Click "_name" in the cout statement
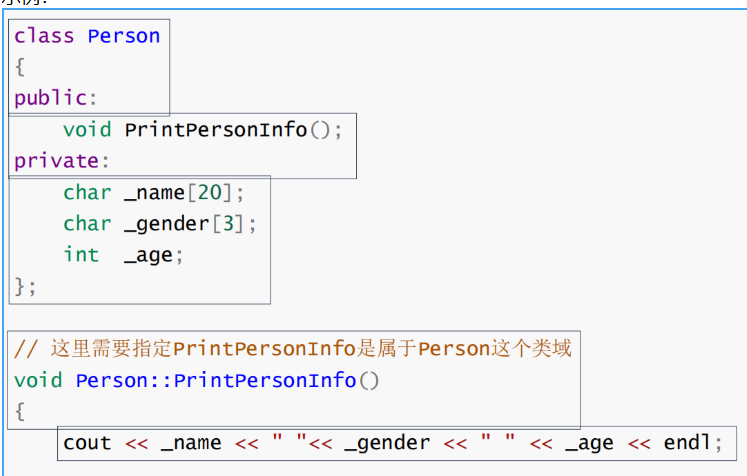The height and width of the screenshot is (476, 747). pyautogui.click(x=190, y=443)
